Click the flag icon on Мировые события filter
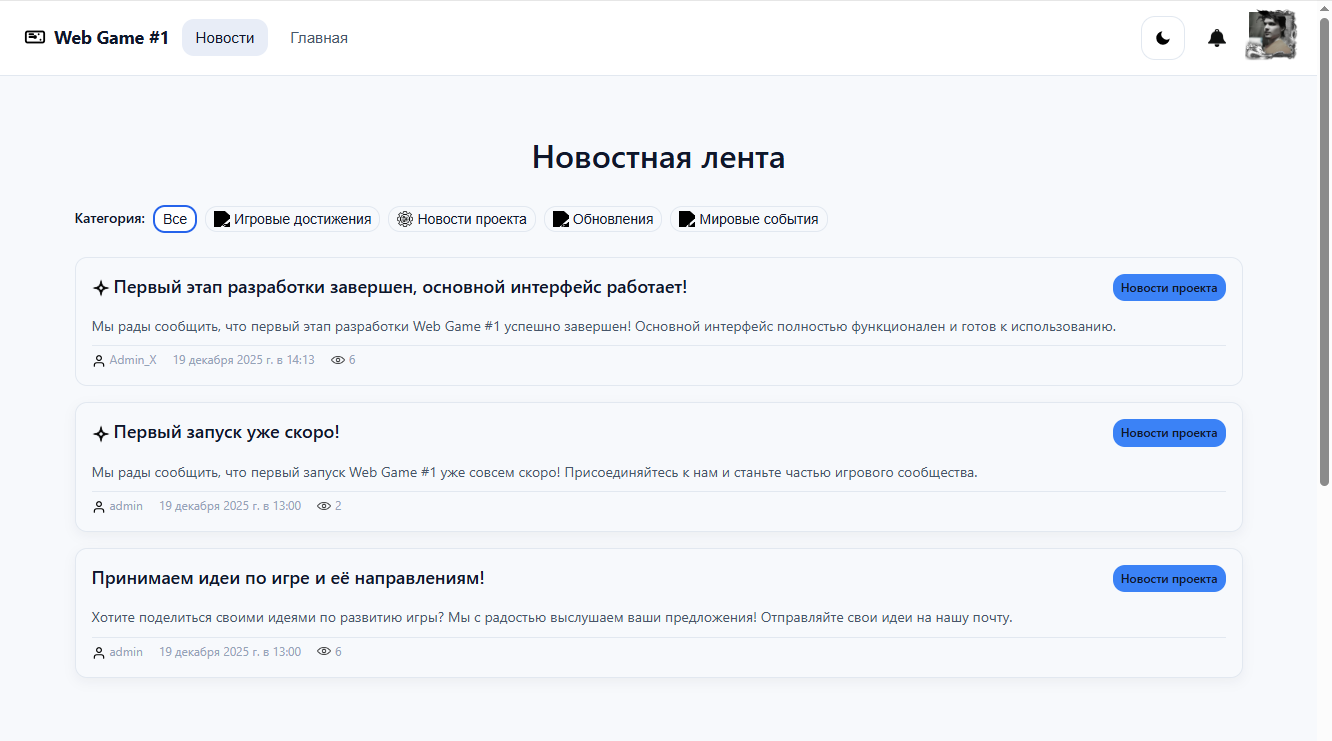 click(685, 219)
